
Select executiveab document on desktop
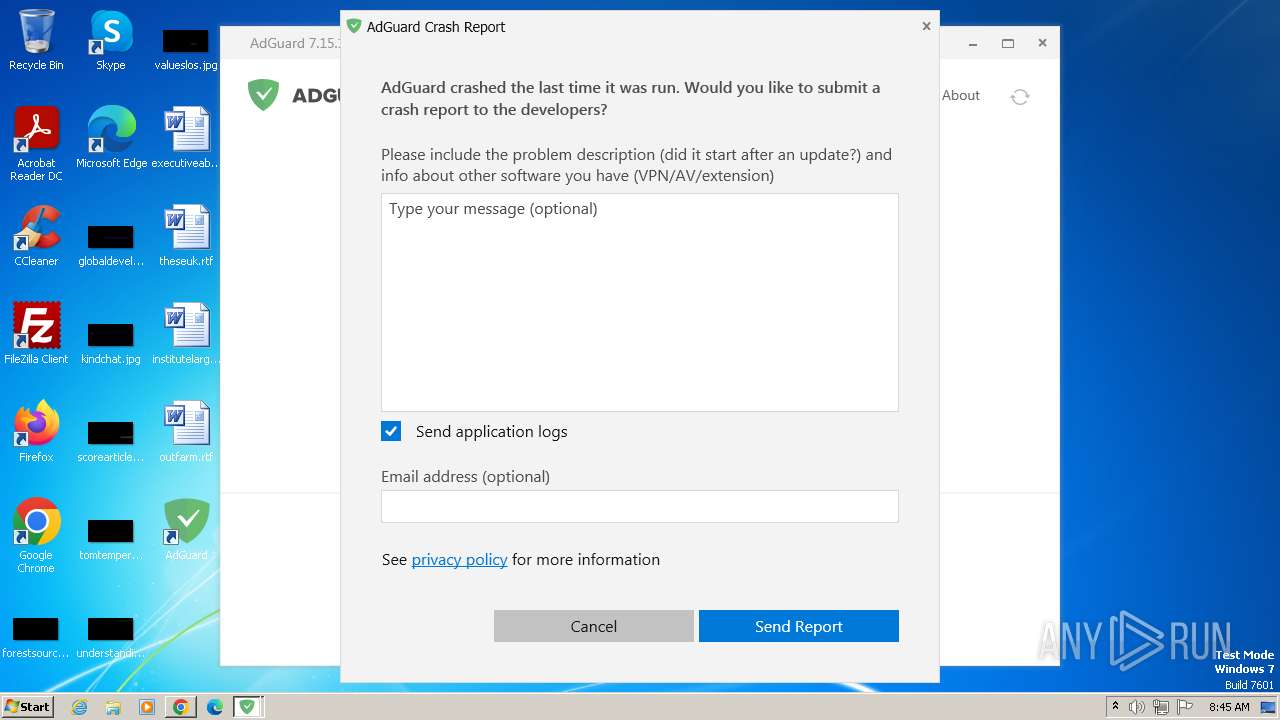click(186, 138)
